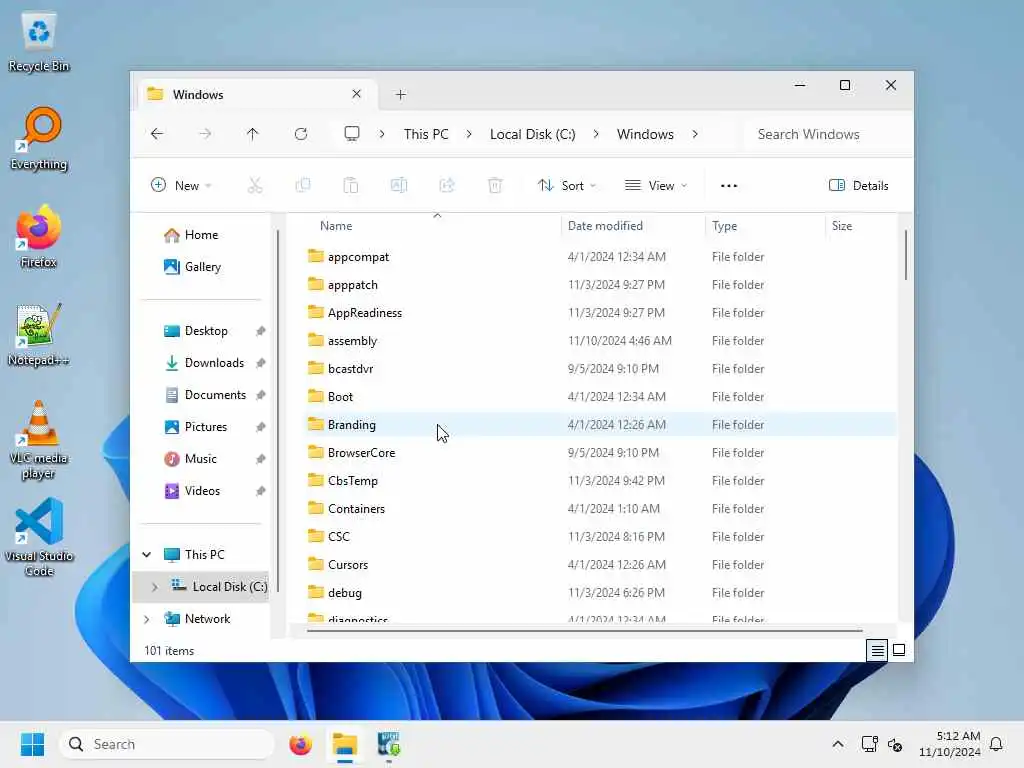
Task: Open Notepad++ desktop shortcut
Action: [x=39, y=335]
